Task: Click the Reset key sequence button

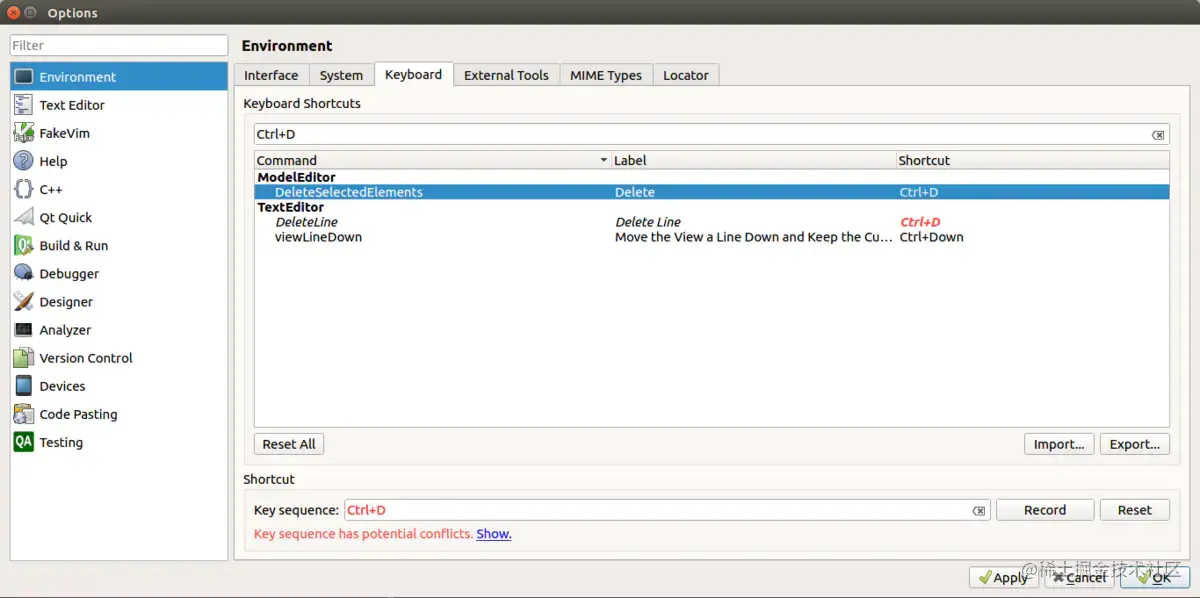Action: pos(1135,510)
